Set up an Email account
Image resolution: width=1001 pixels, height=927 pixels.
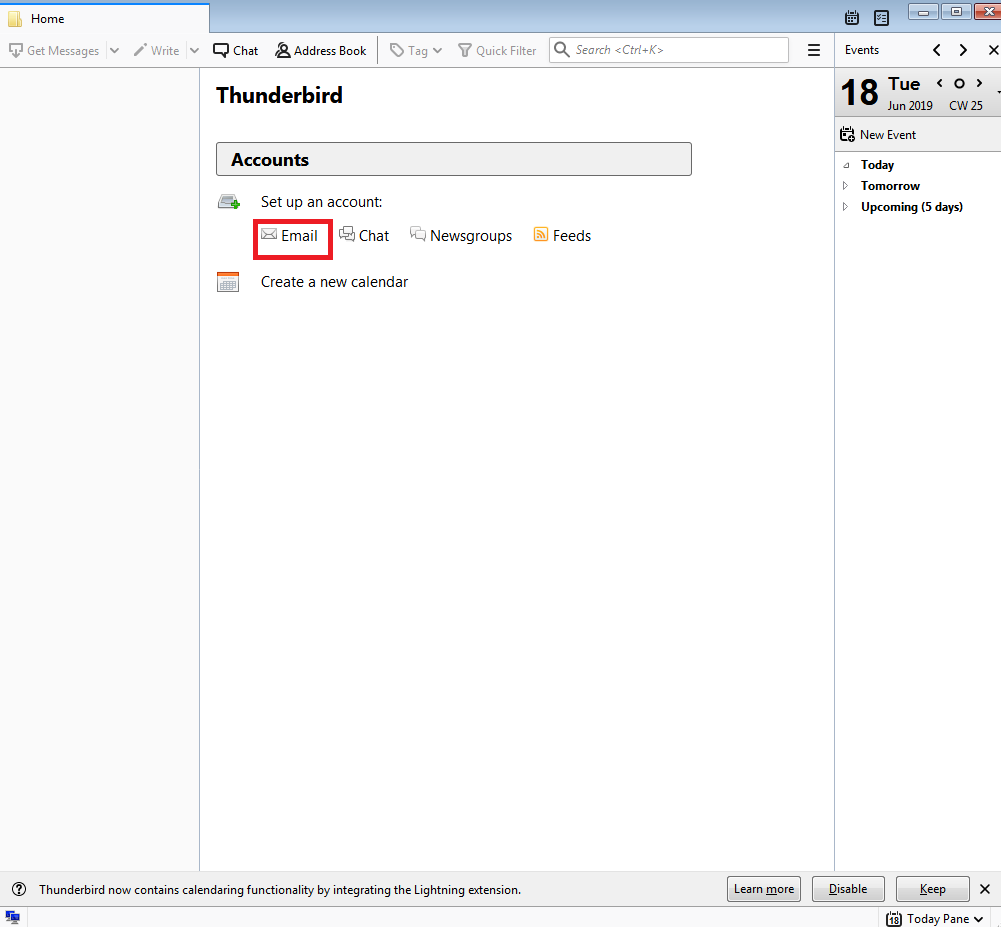tap(290, 236)
